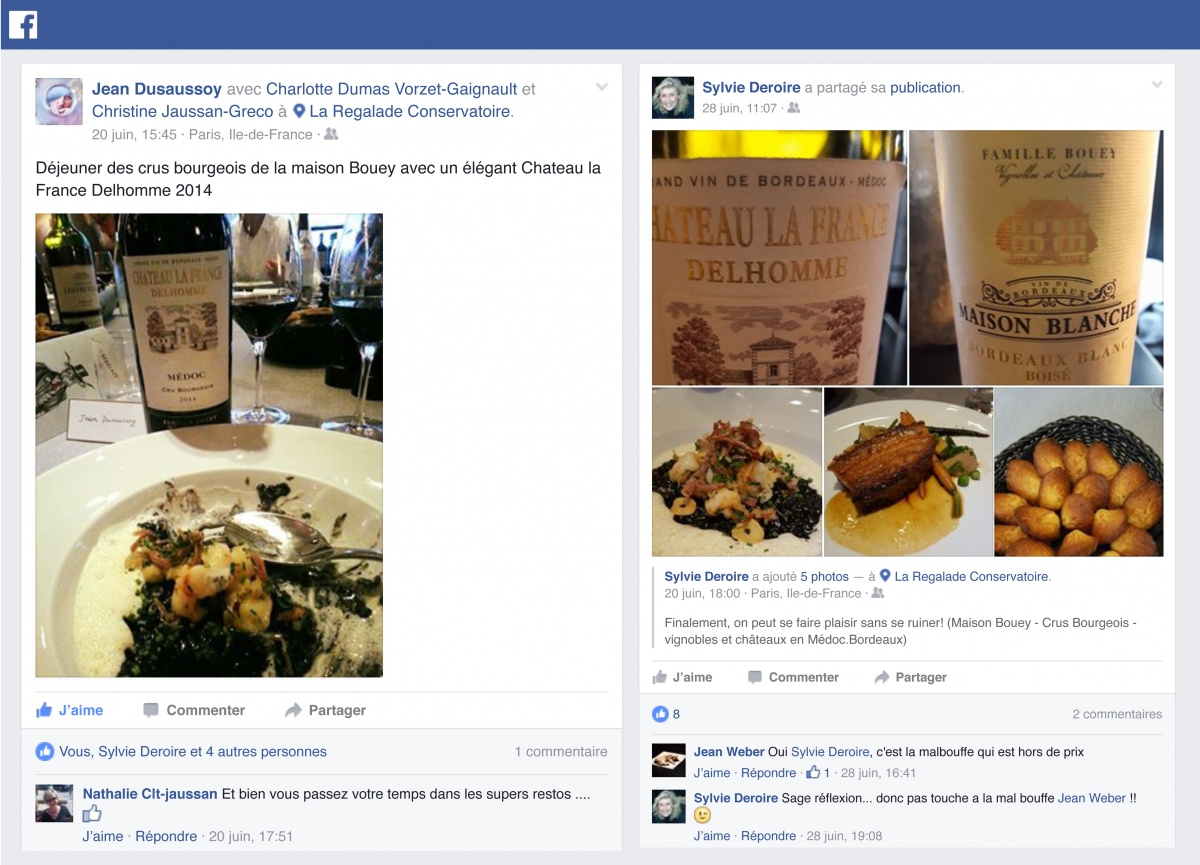Open options chevron on Sylvie Deroire's post

coord(1157,85)
